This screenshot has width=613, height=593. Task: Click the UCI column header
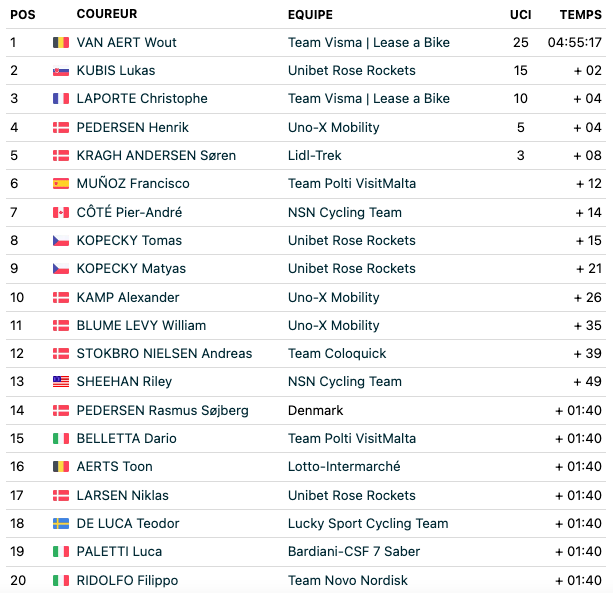tap(521, 14)
